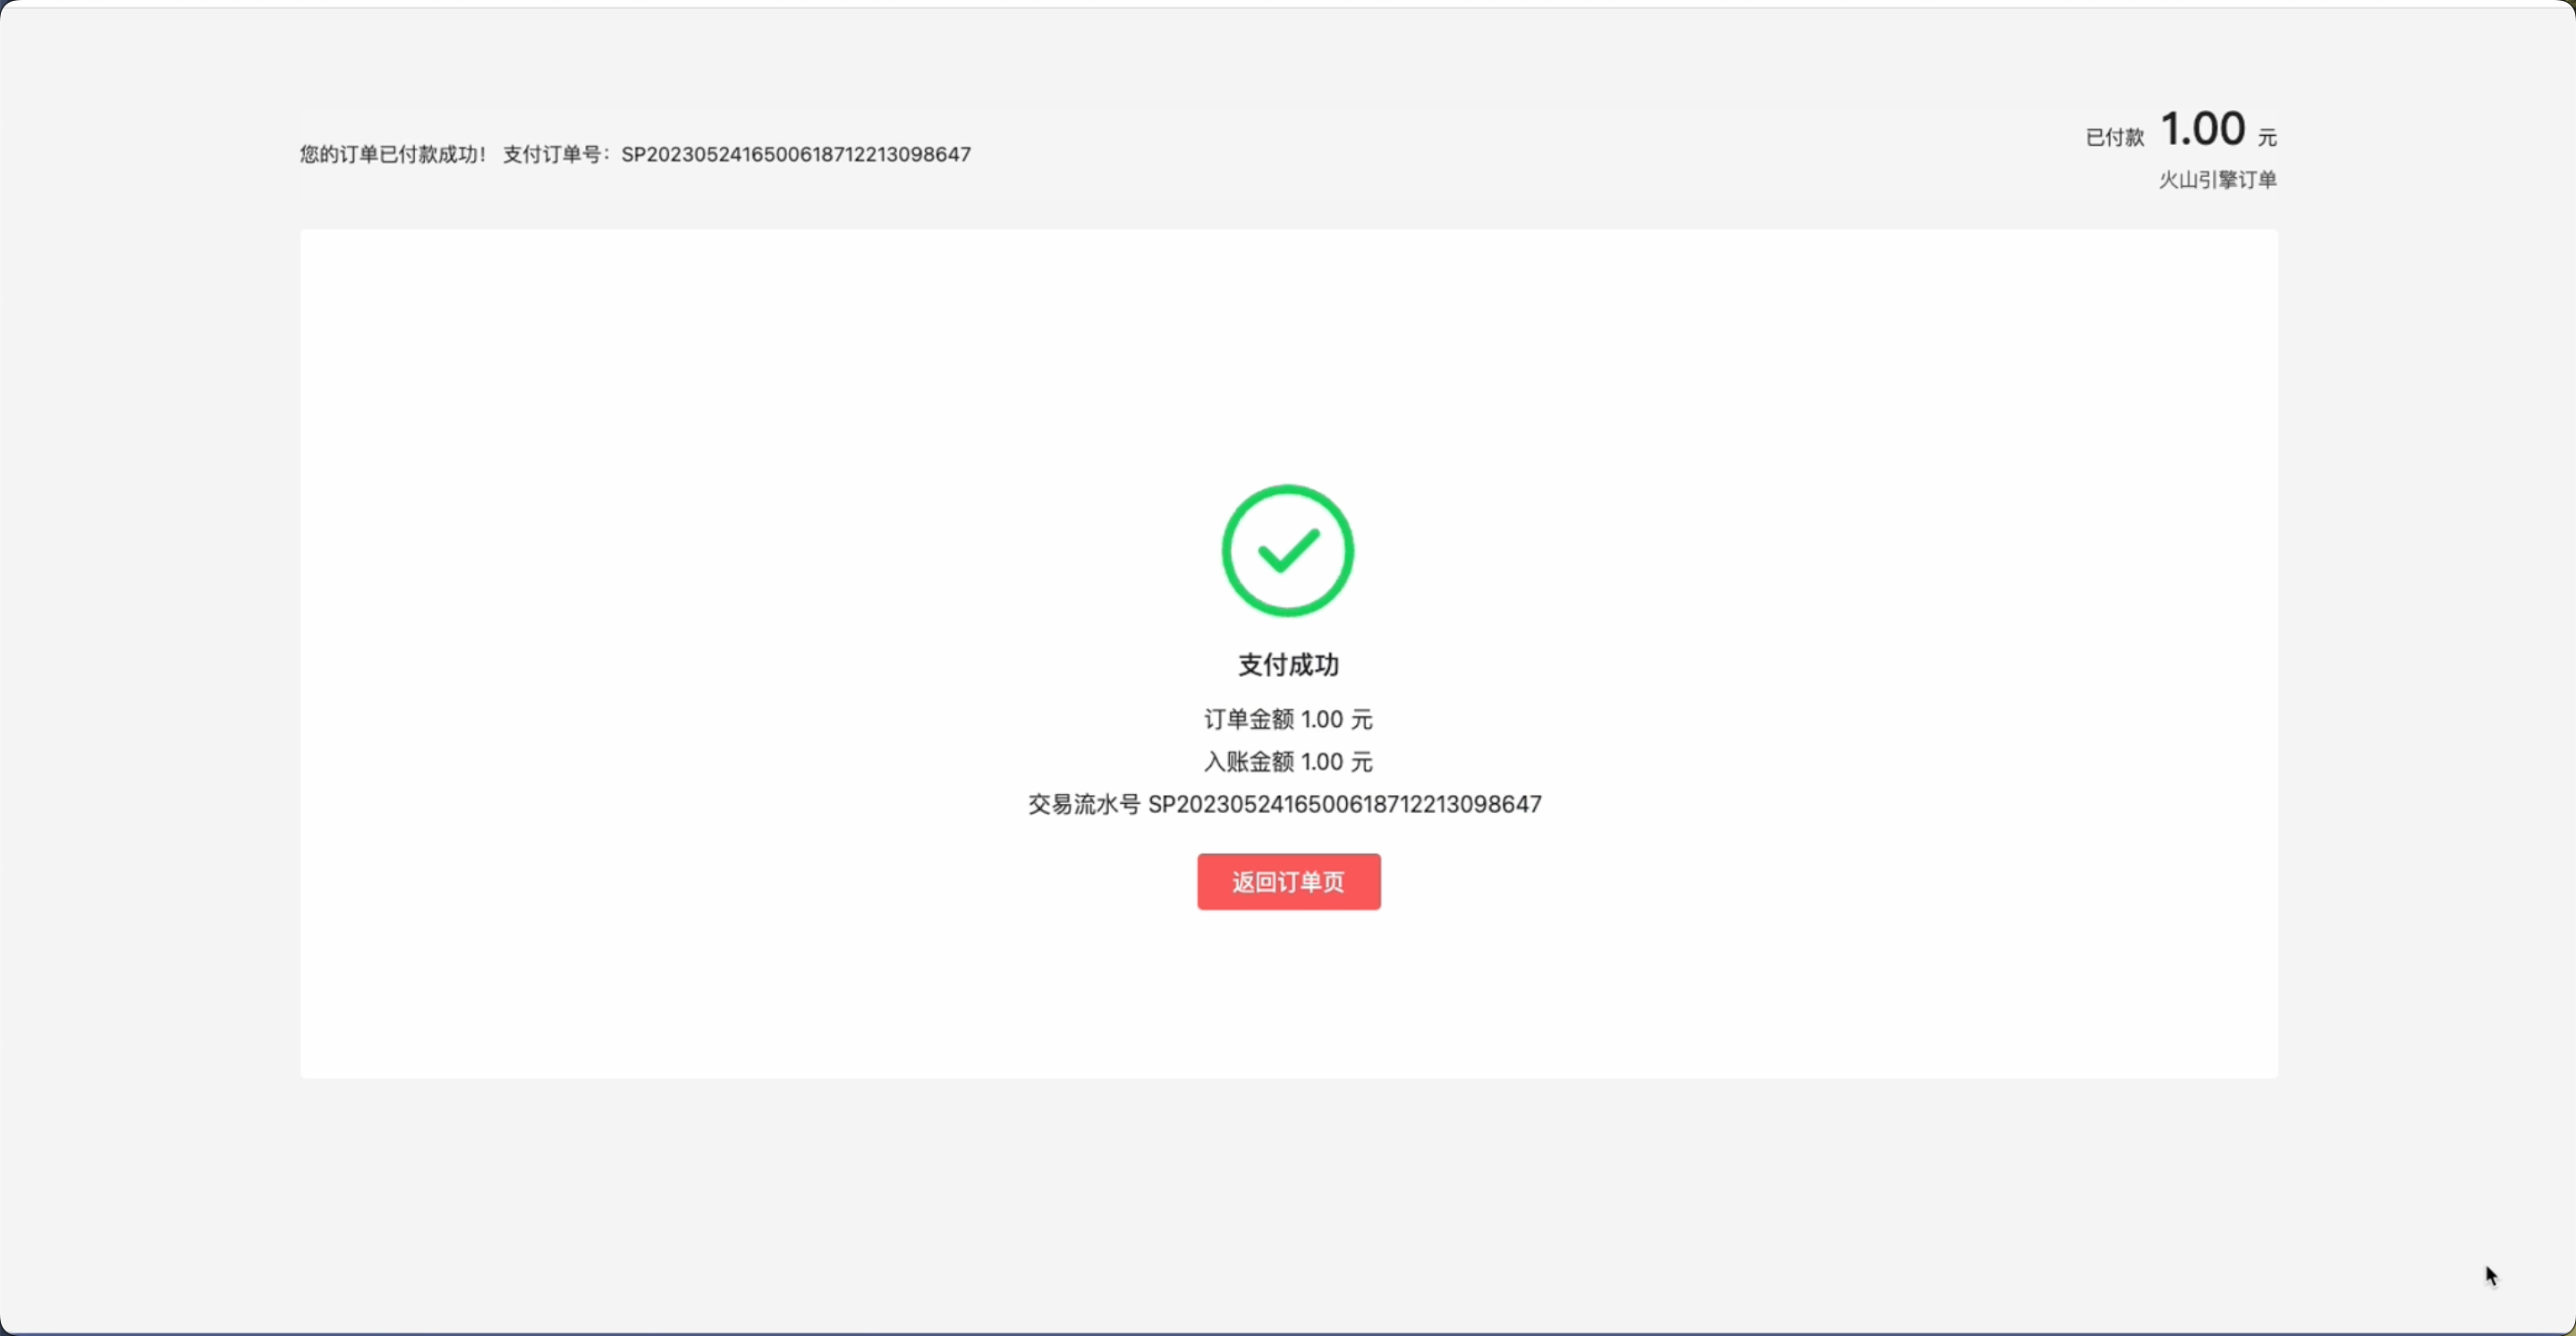2576x1336 pixels.
Task: Click the 1.00 元 value after 入账金额
Action: click(x=1337, y=762)
